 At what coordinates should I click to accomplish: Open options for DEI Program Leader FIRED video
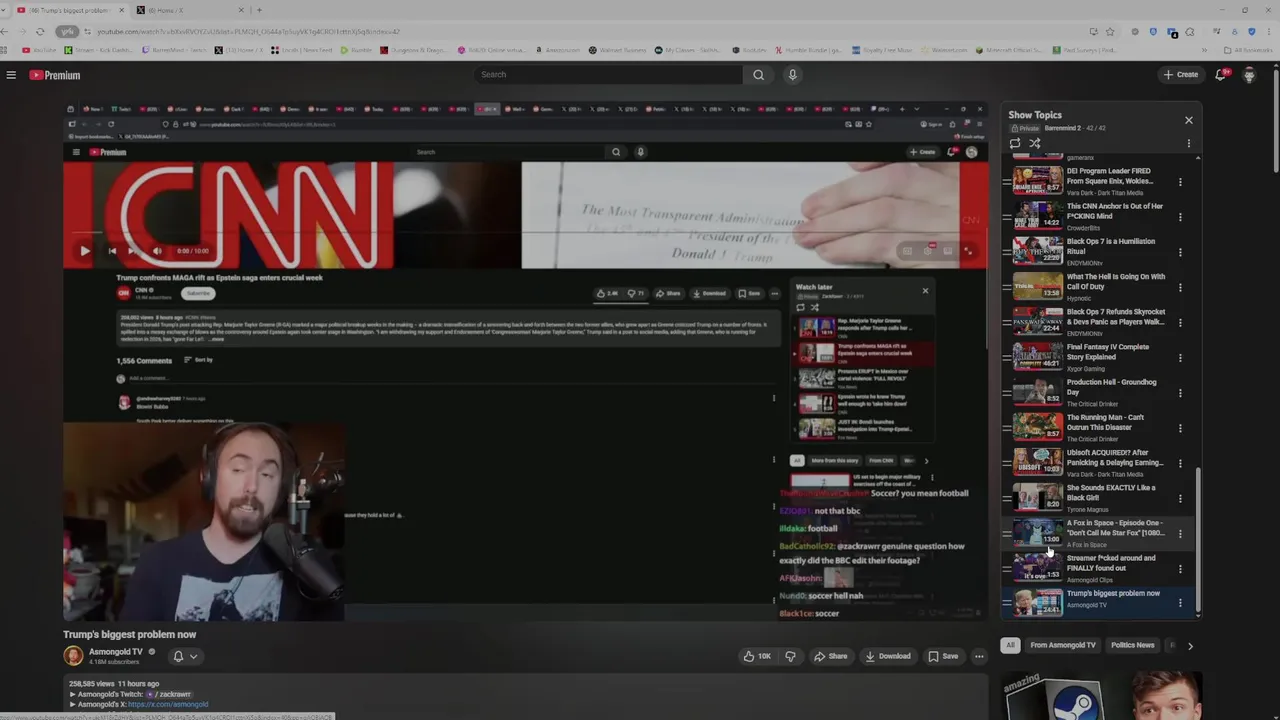[1180, 182]
